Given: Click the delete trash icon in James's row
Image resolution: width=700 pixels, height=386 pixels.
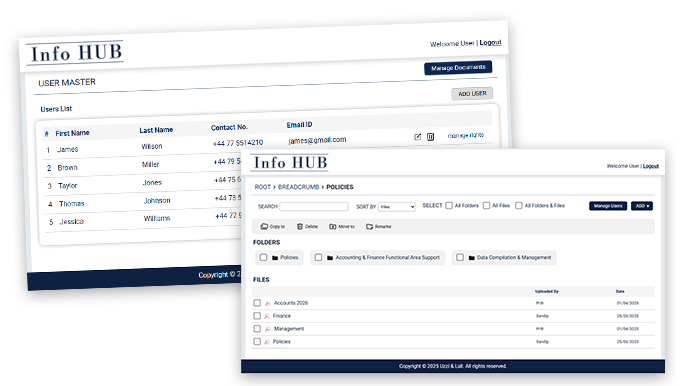Looking at the screenshot, I should 430,137.
